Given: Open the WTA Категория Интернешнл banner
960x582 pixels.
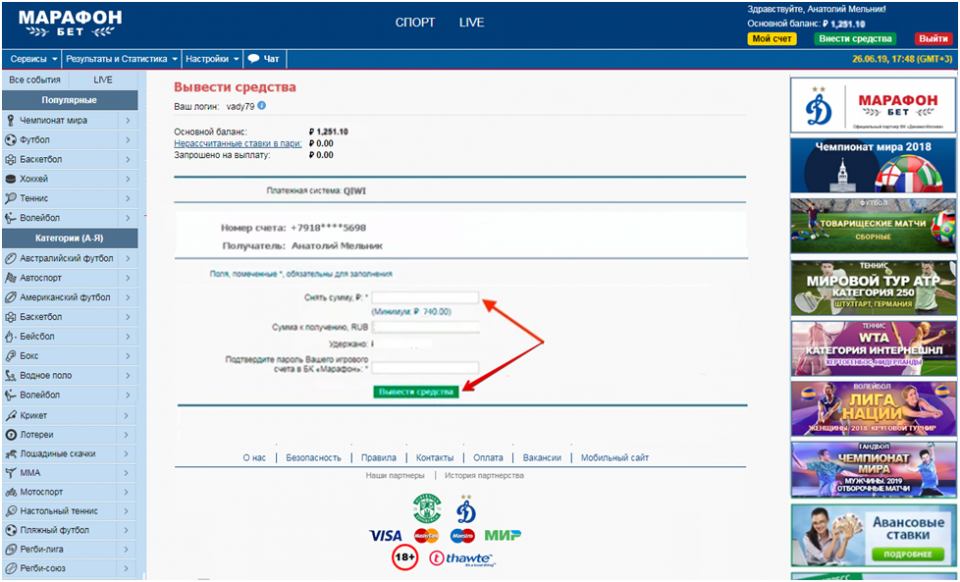Looking at the screenshot, I should (x=872, y=348).
